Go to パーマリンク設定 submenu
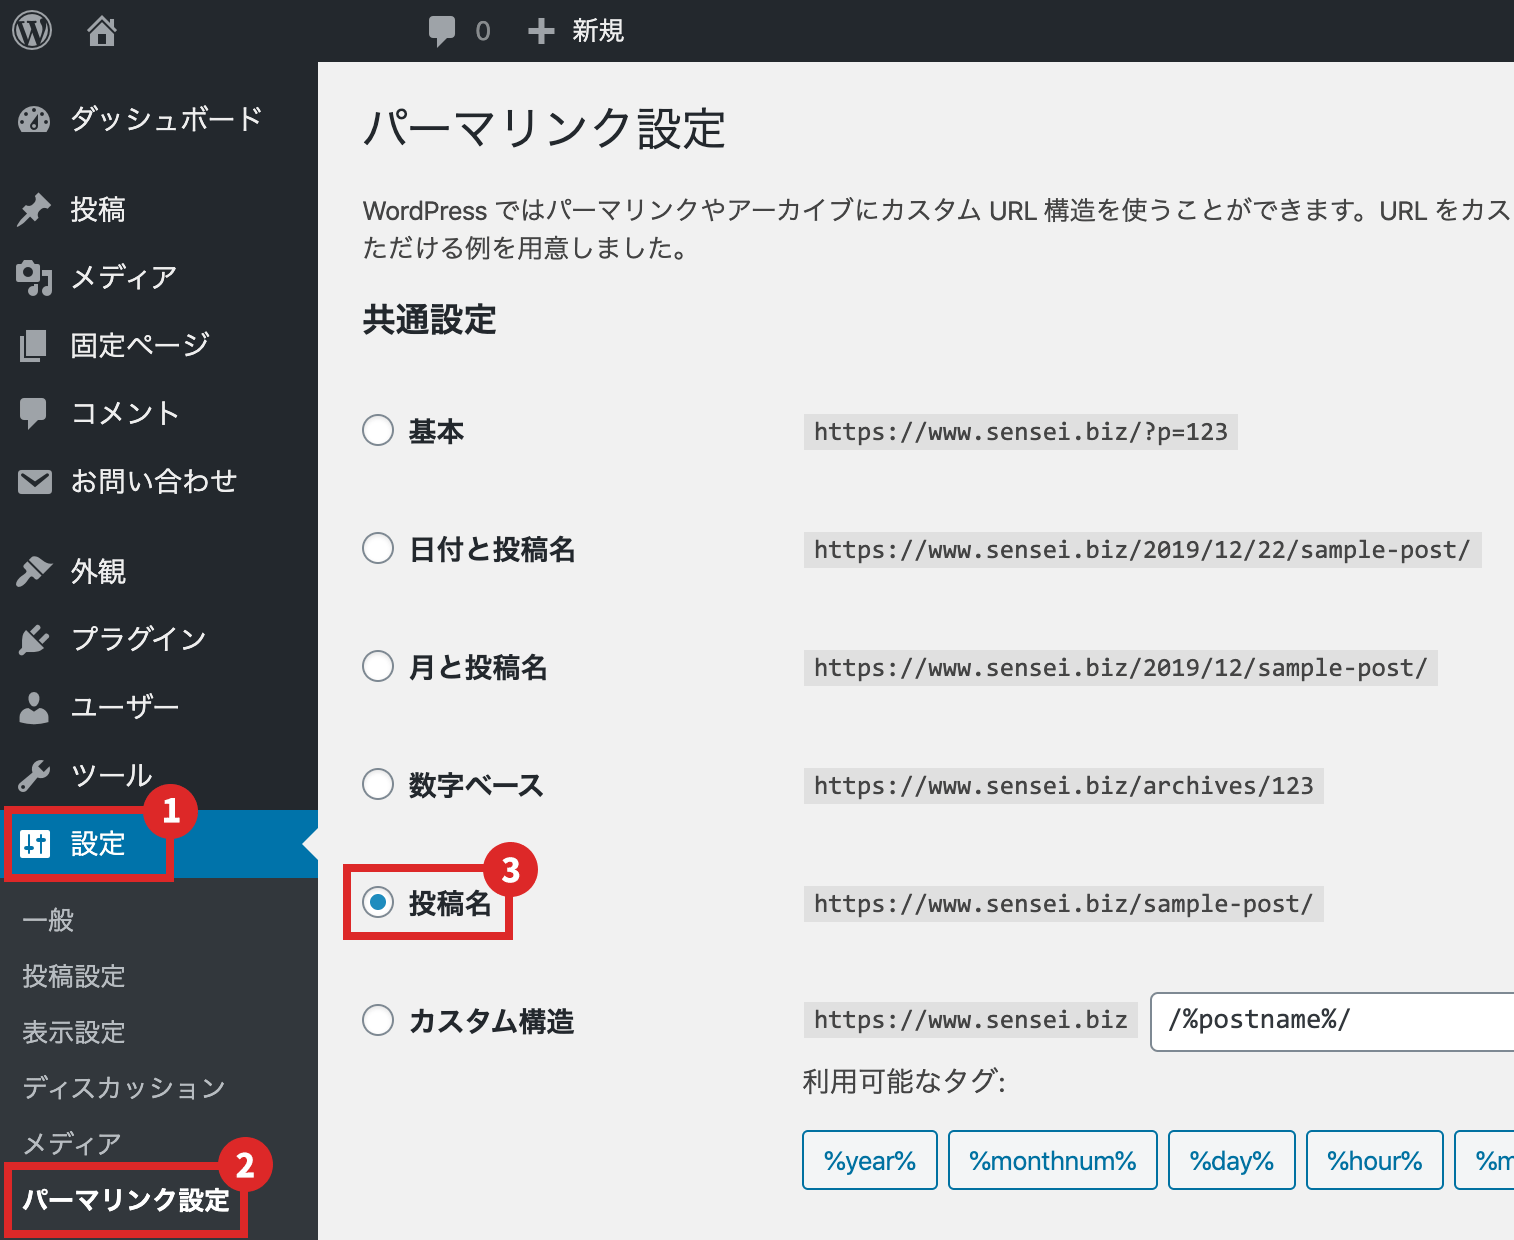Screen dimensions: 1514x1240 [x=126, y=1200]
